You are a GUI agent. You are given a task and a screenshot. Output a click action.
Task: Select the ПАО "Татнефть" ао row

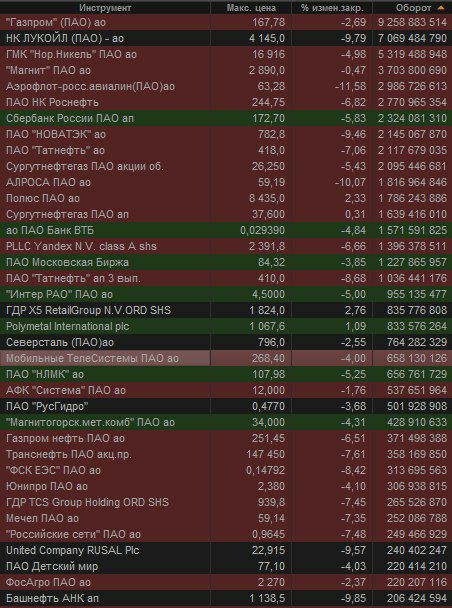pos(226,150)
